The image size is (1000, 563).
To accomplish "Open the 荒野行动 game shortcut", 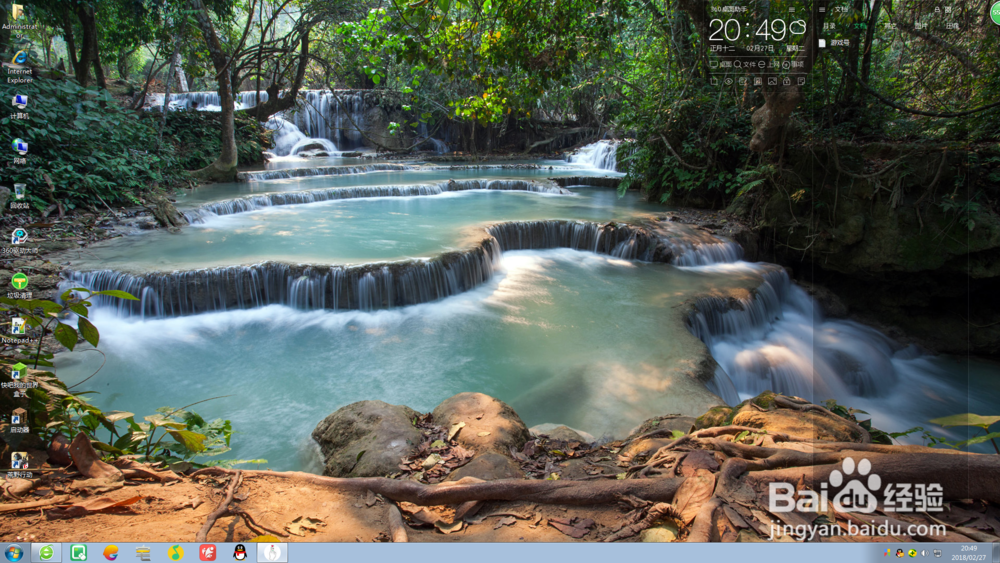I will (19, 465).
